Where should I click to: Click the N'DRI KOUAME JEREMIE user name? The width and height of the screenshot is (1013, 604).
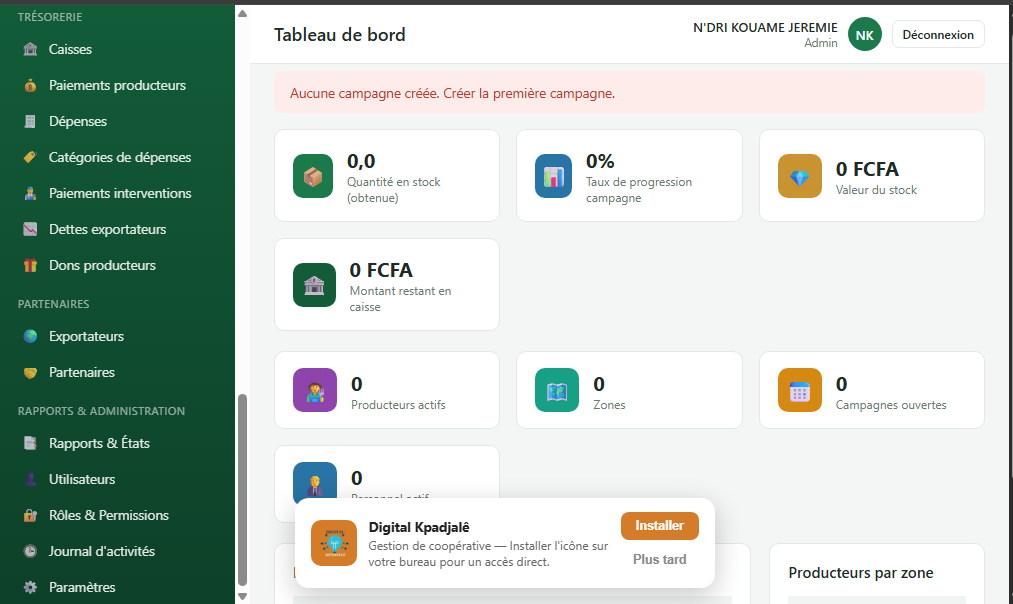(765, 28)
